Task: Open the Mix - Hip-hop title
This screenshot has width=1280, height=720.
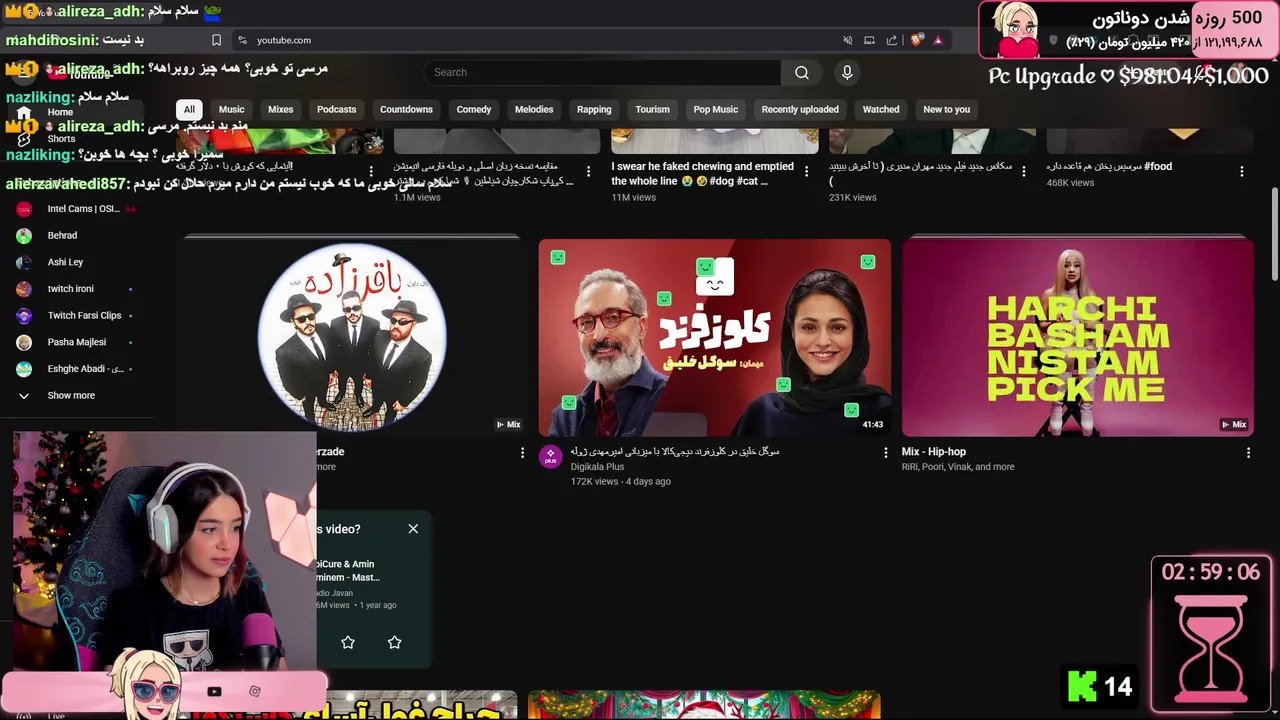Action: tap(933, 452)
